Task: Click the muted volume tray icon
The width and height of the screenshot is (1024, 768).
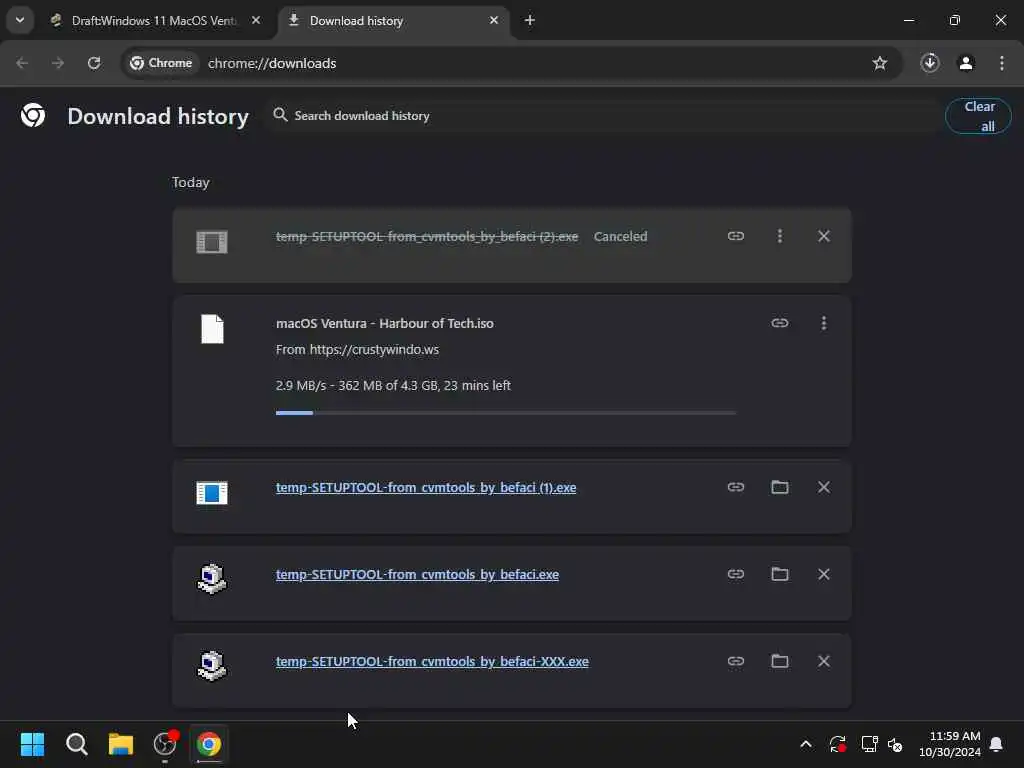Action: point(895,744)
